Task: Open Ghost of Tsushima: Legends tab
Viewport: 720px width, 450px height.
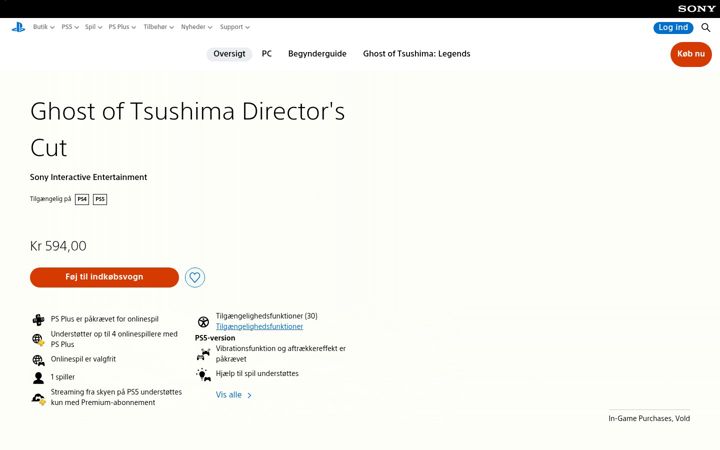Action: 416,54
